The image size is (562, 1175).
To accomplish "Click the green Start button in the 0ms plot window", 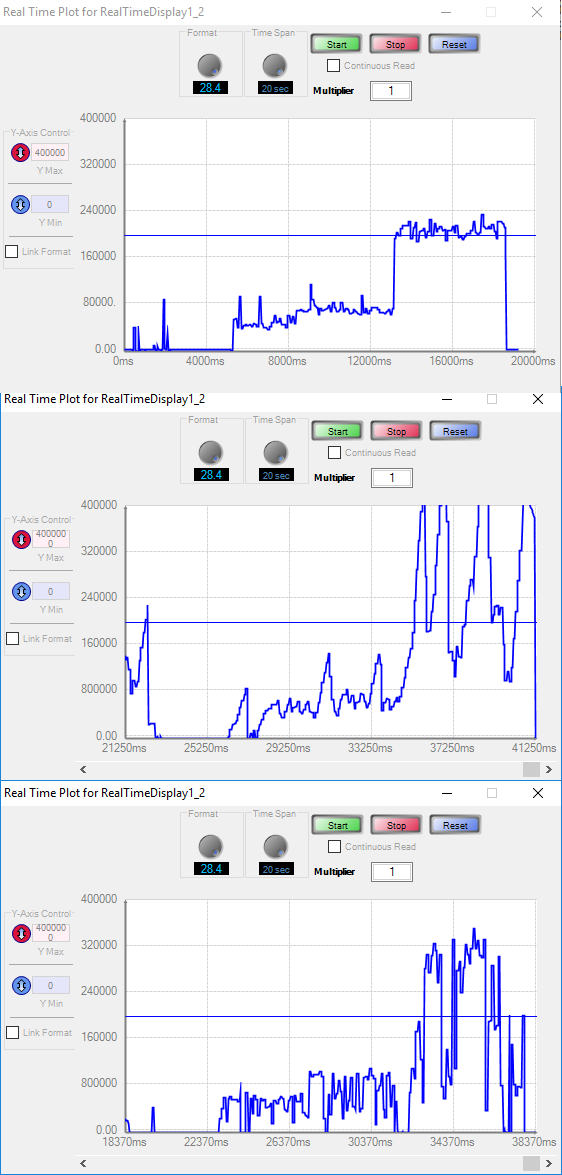I will (x=336, y=44).
